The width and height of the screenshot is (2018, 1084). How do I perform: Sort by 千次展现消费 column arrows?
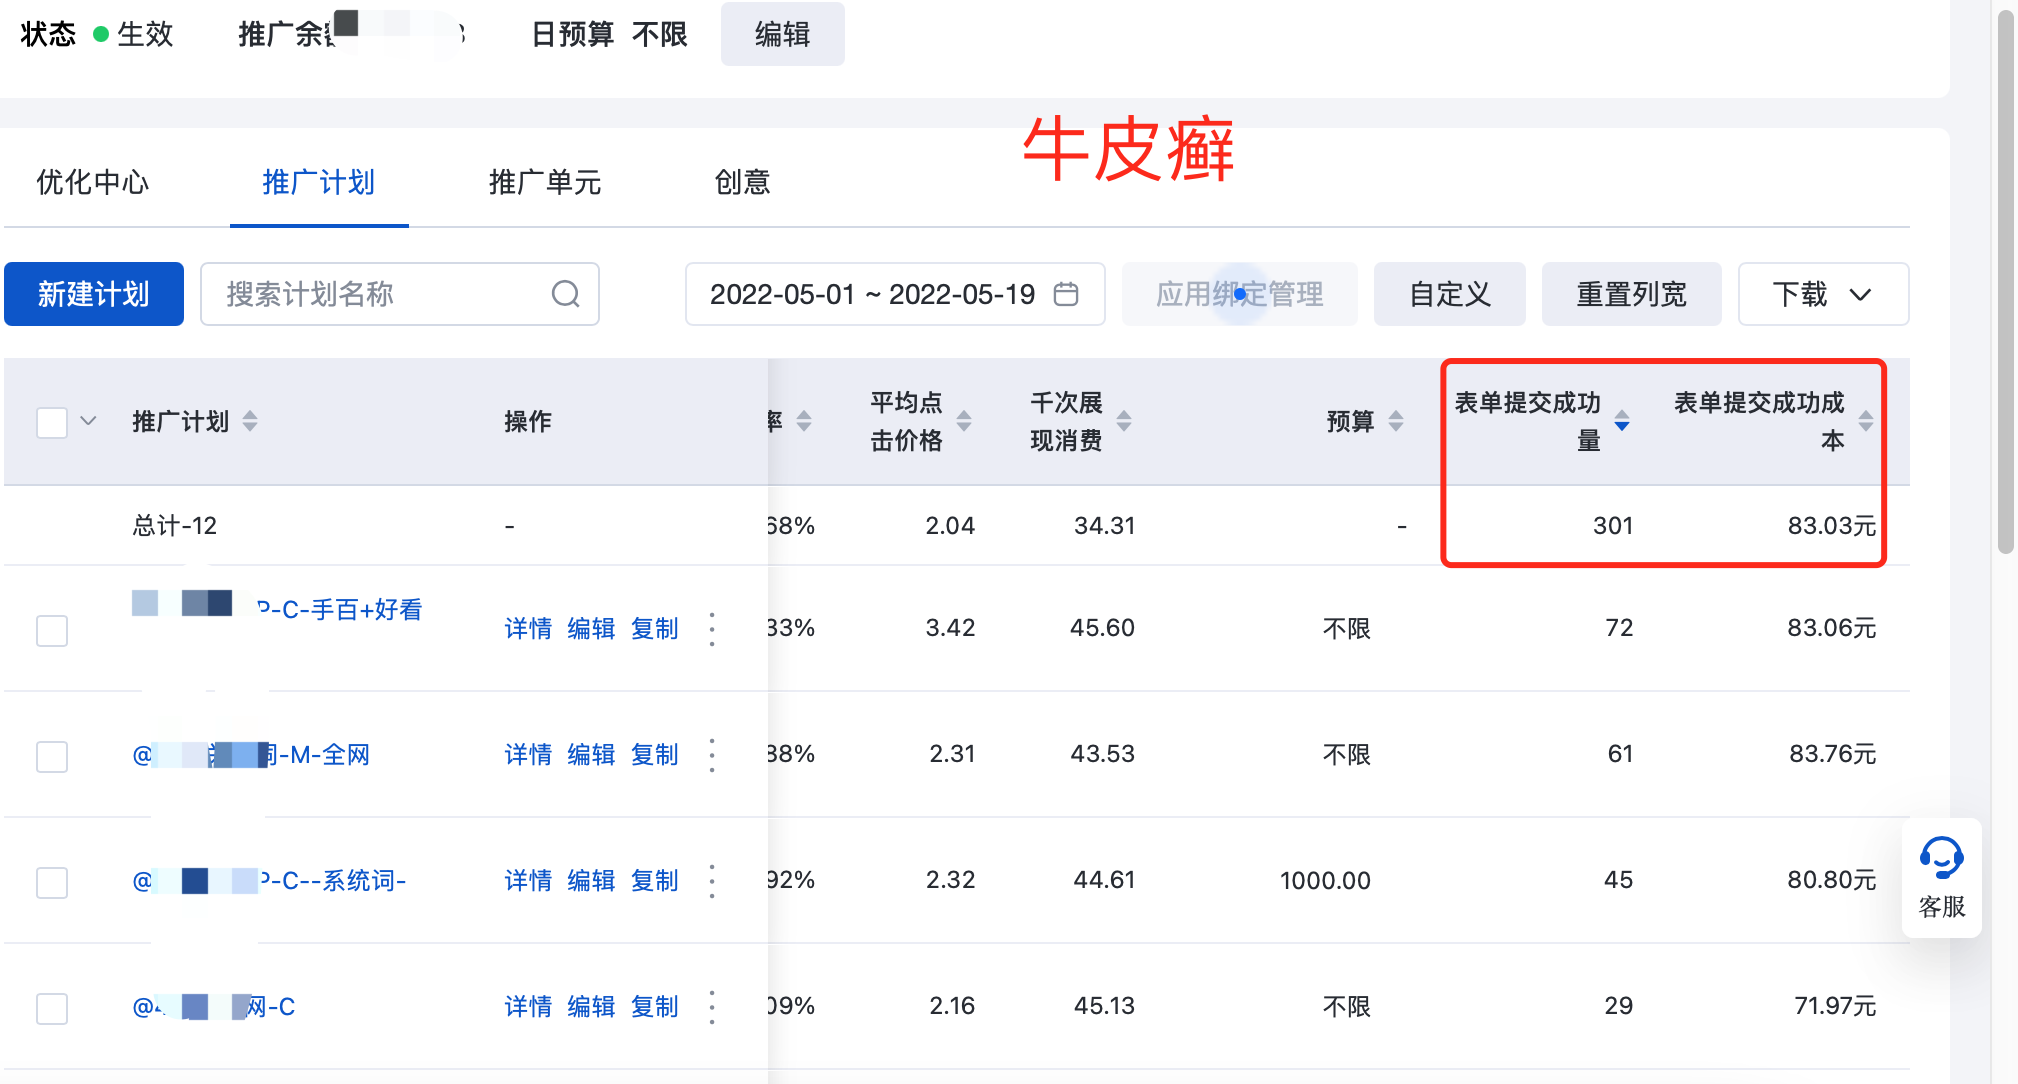[1124, 421]
